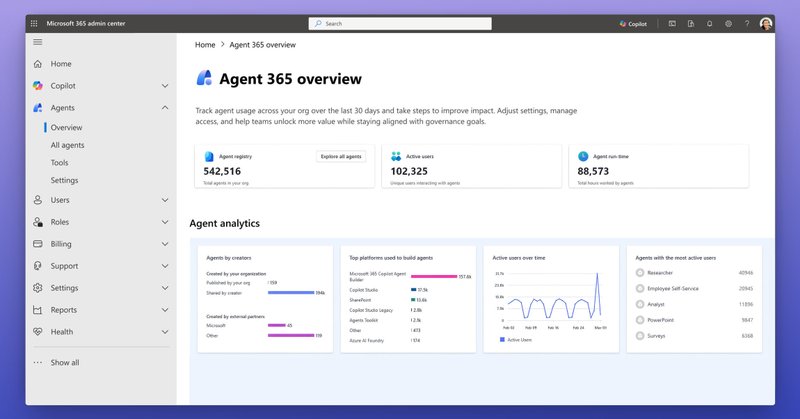Click the Agent 365 overview logo

tap(205, 78)
